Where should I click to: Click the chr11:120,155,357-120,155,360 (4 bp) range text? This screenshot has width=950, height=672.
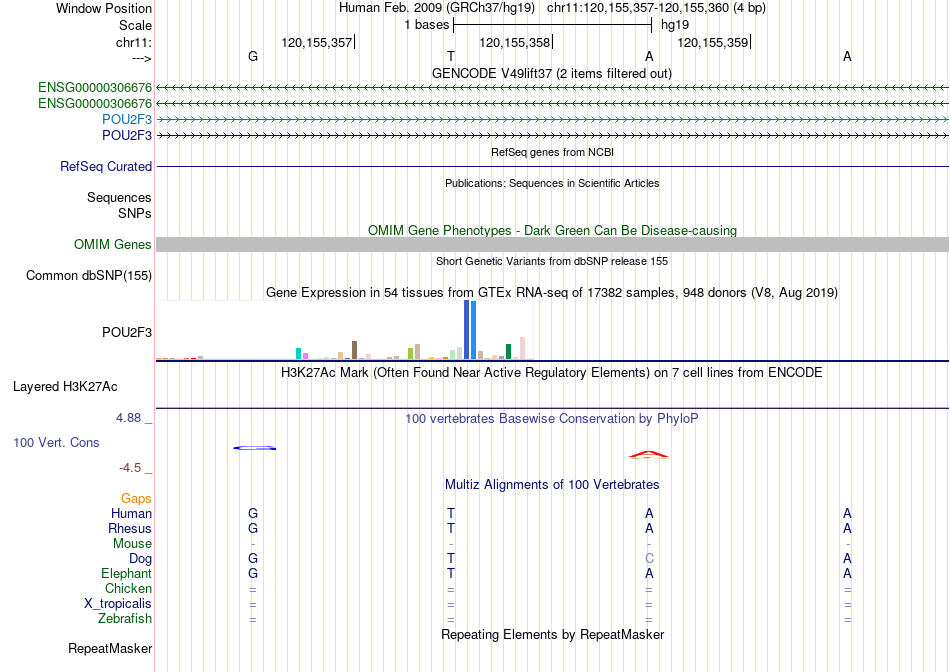[x=656, y=8]
